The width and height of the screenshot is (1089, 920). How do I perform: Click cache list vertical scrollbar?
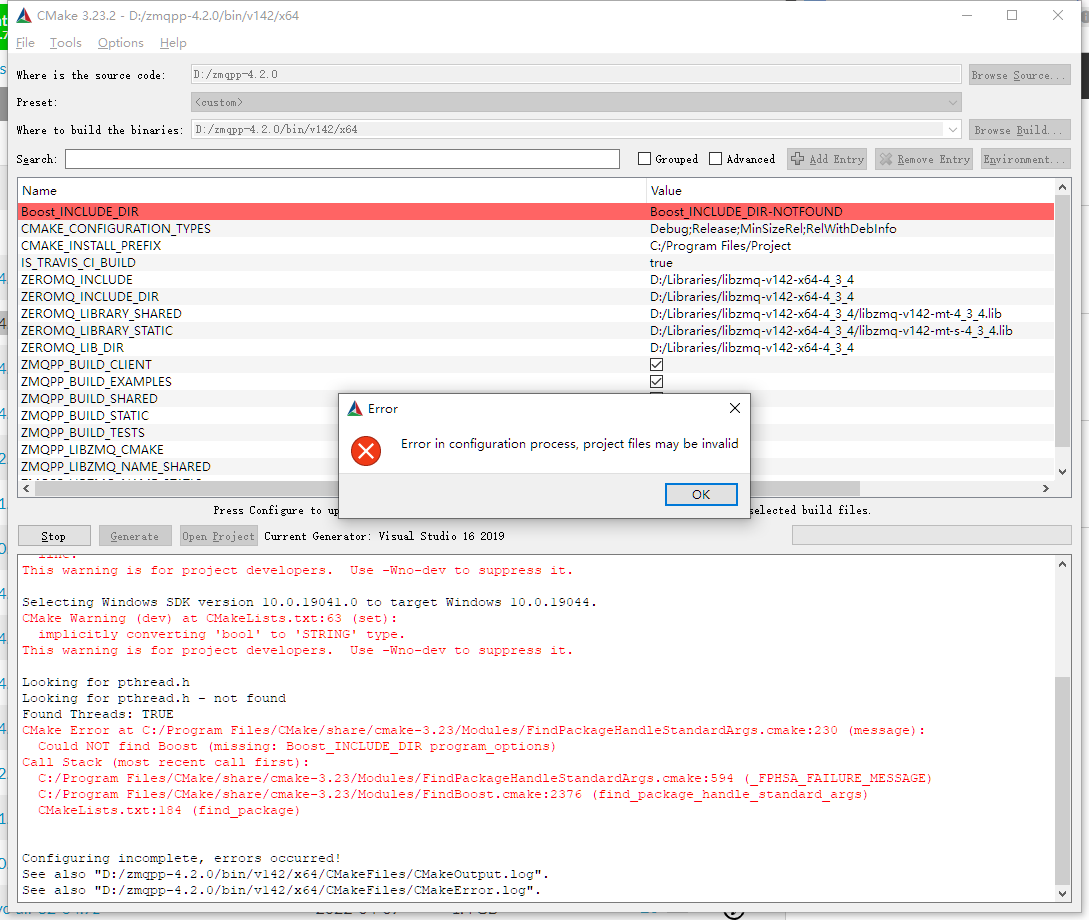click(x=1062, y=321)
